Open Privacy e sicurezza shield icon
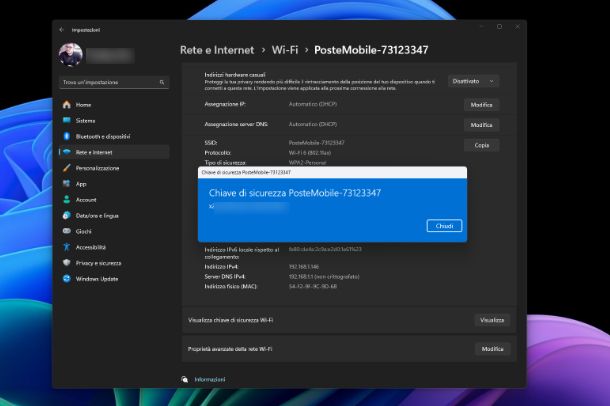610x406 pixels. coord(67,263)
